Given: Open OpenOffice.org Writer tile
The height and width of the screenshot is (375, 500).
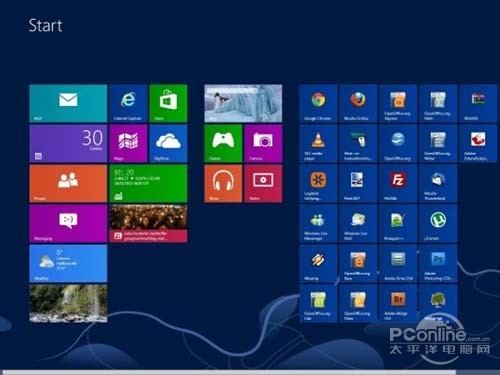Looking at the screenshot, I should coord(438,143).
